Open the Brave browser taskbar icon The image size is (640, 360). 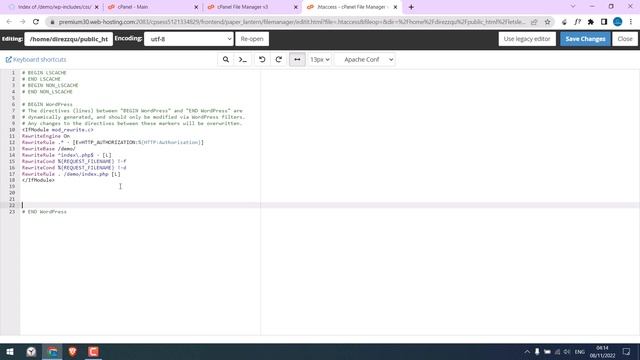click(x=73, y=351)
